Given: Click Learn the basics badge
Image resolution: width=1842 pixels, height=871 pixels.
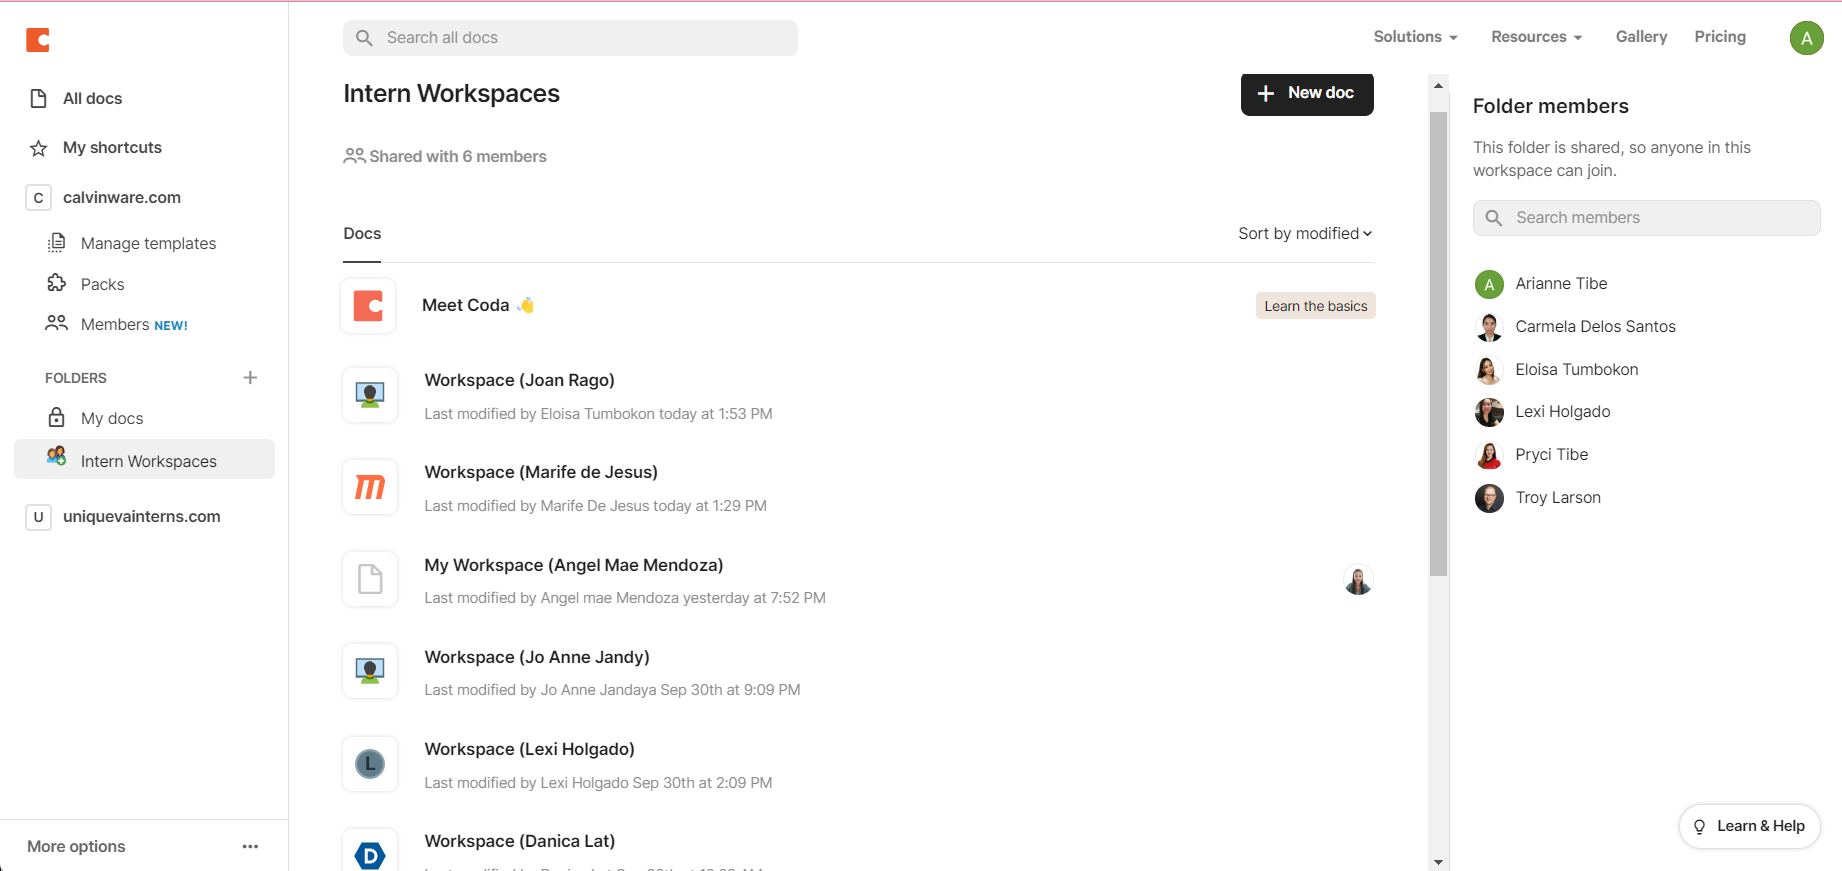Looking at the screenshot, I should (1315, 306).
